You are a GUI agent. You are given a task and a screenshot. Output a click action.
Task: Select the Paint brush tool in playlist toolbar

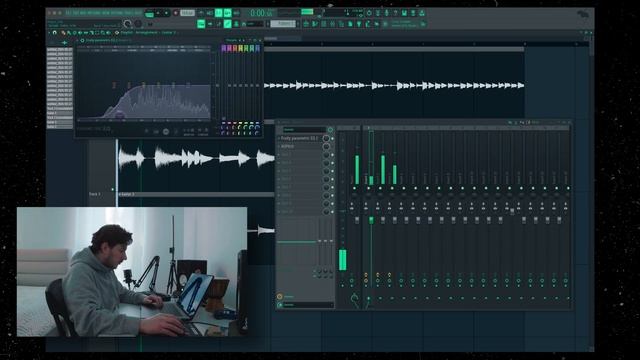[x=69, y=33]
